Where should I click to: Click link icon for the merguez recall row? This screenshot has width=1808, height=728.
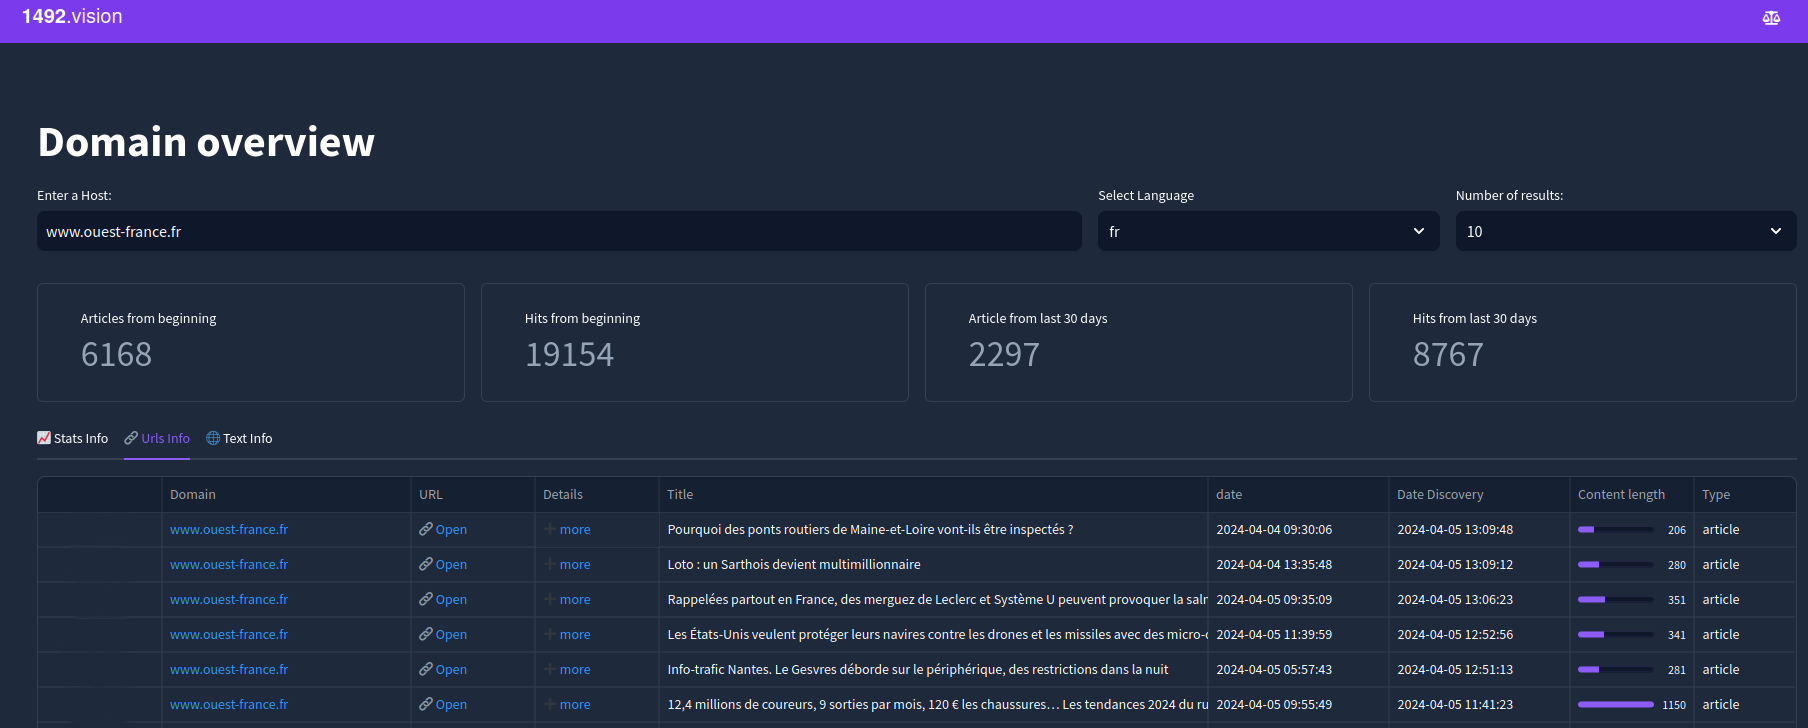(x=426, y=599)
